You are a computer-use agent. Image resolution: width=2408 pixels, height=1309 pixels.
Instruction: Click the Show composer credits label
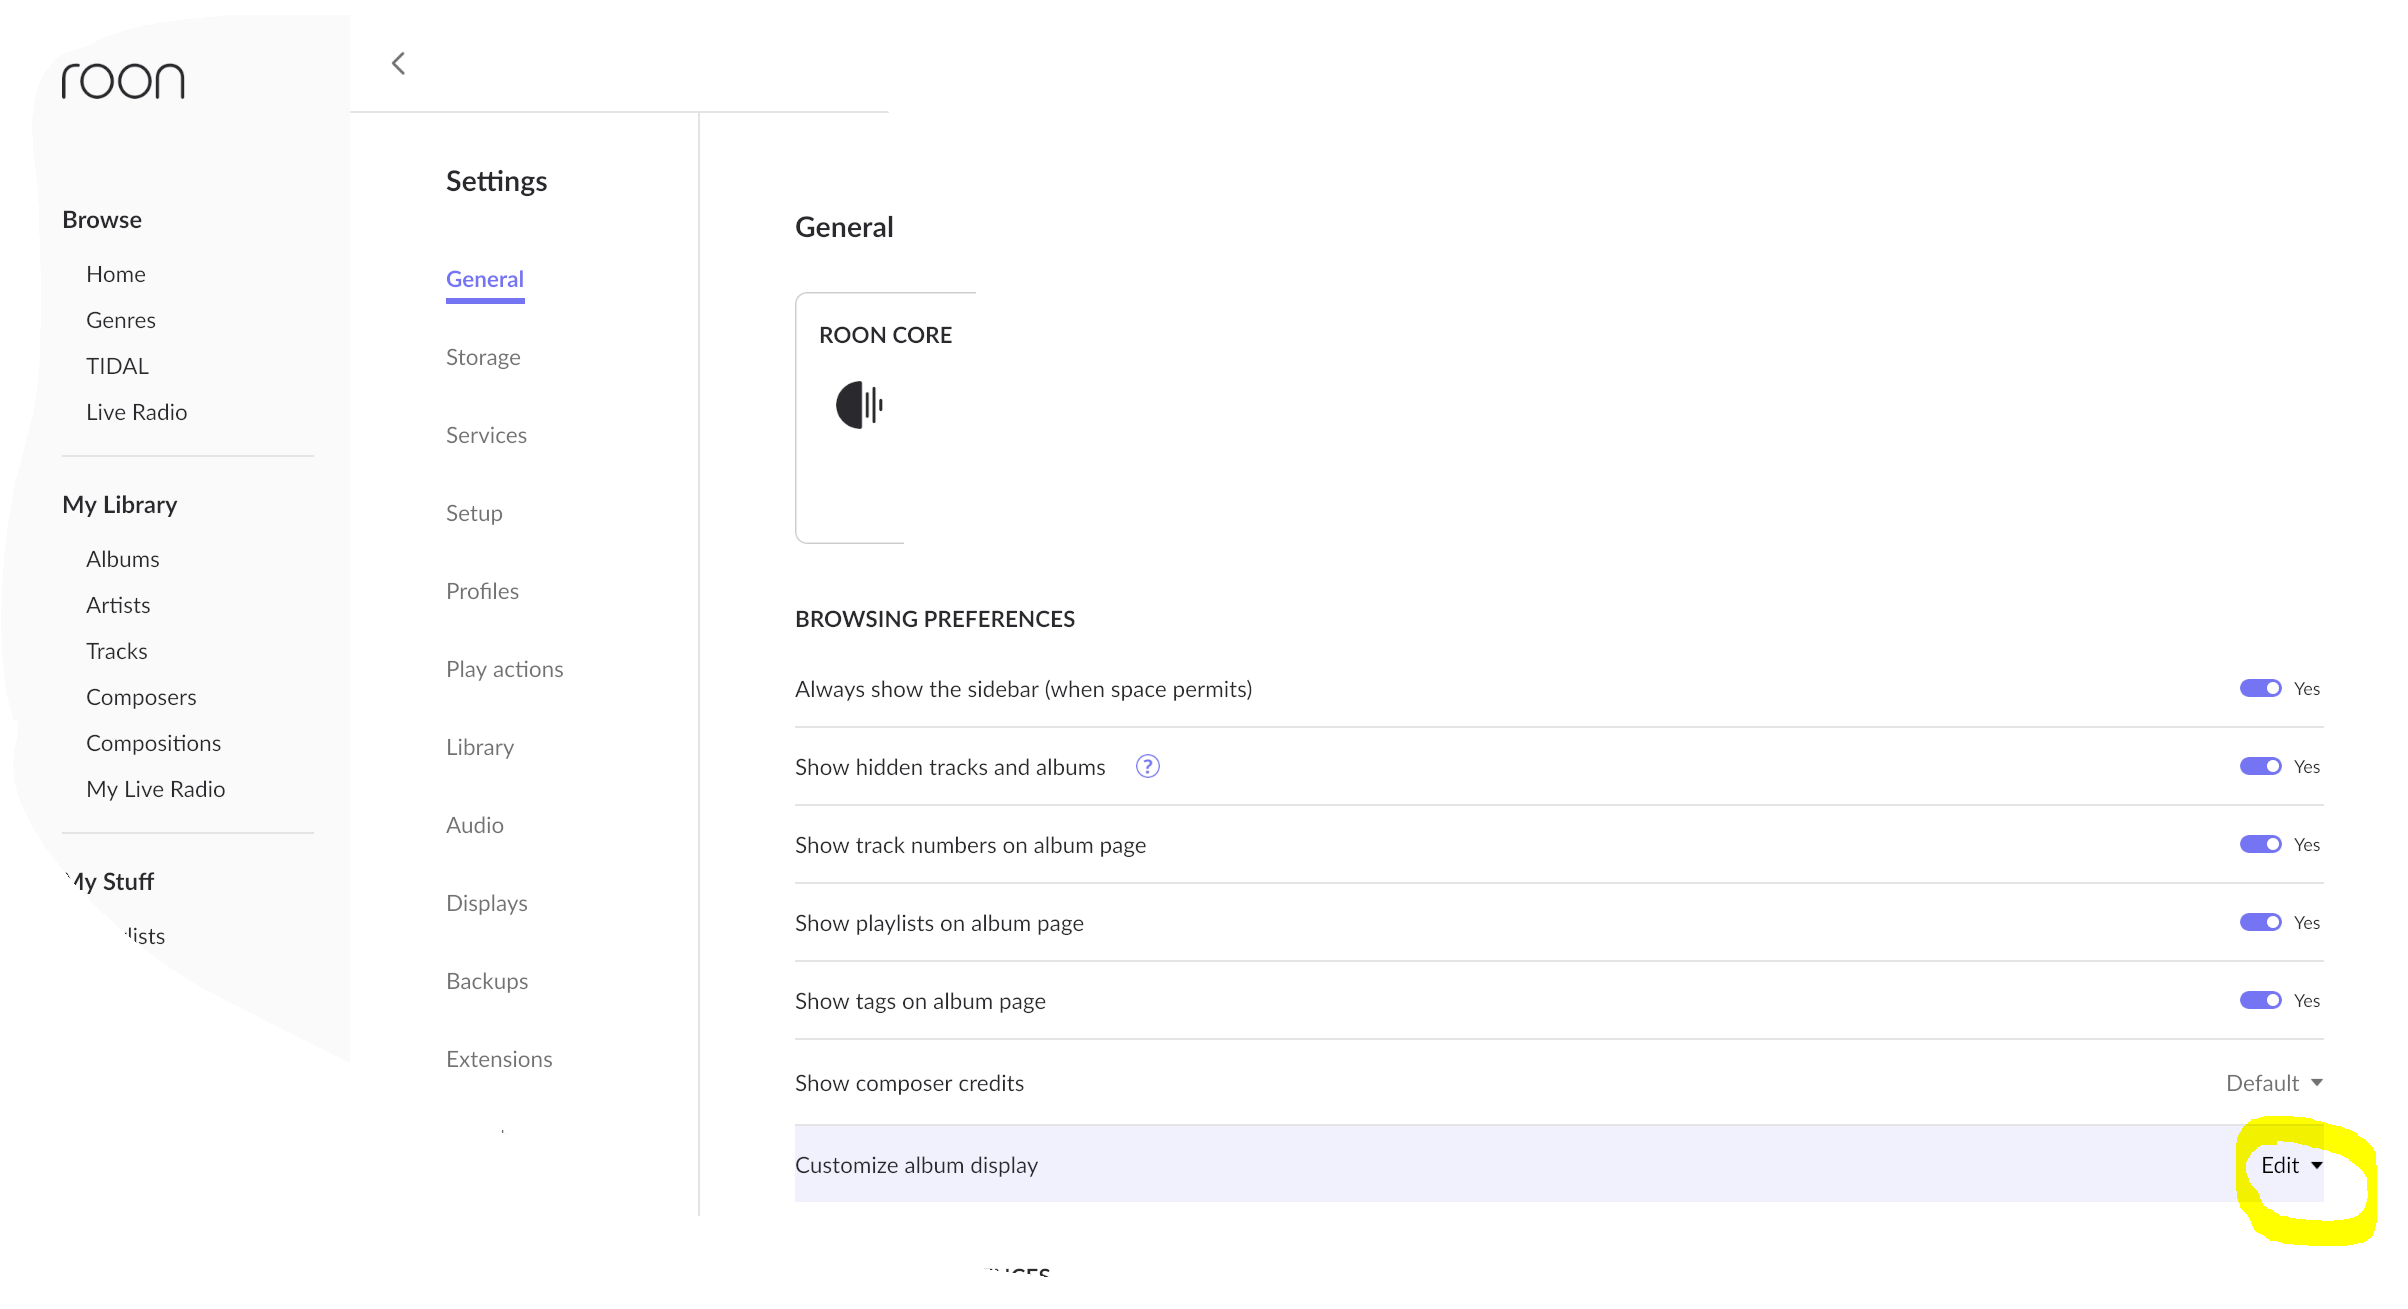pyautogui.click(x=910, y=1084)
